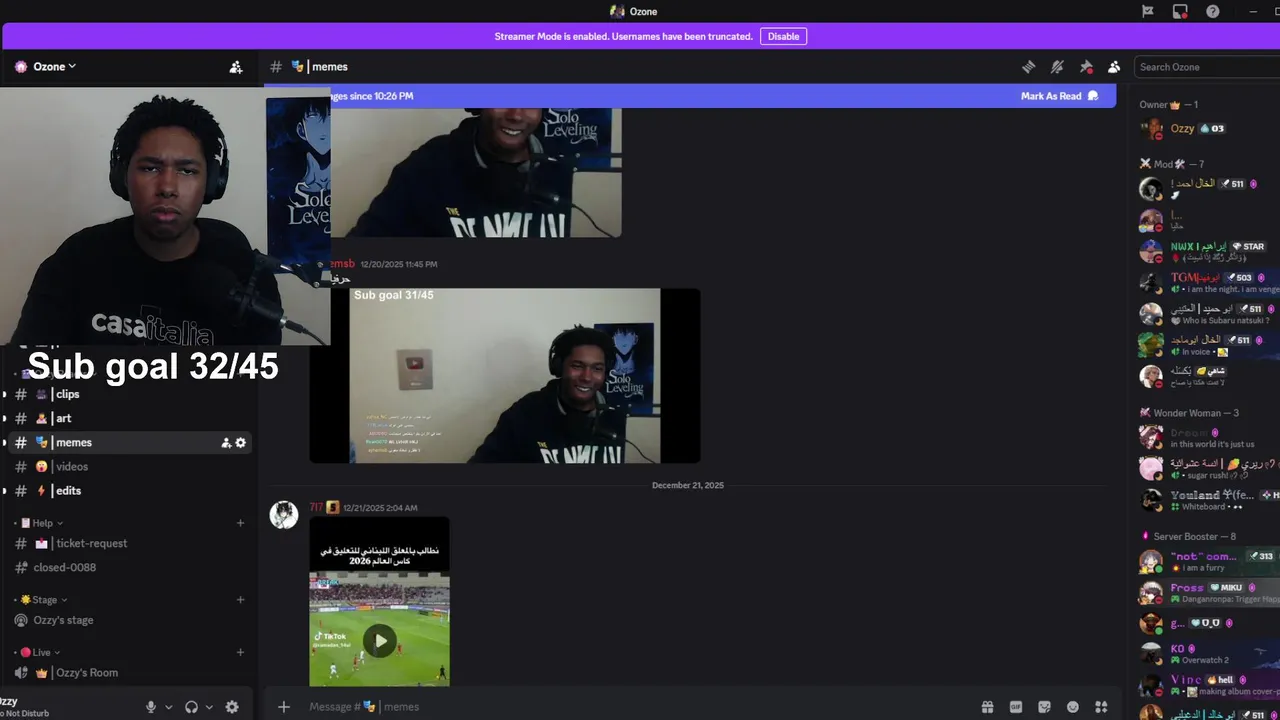Open the edits channel

click(x=130, y=490)
